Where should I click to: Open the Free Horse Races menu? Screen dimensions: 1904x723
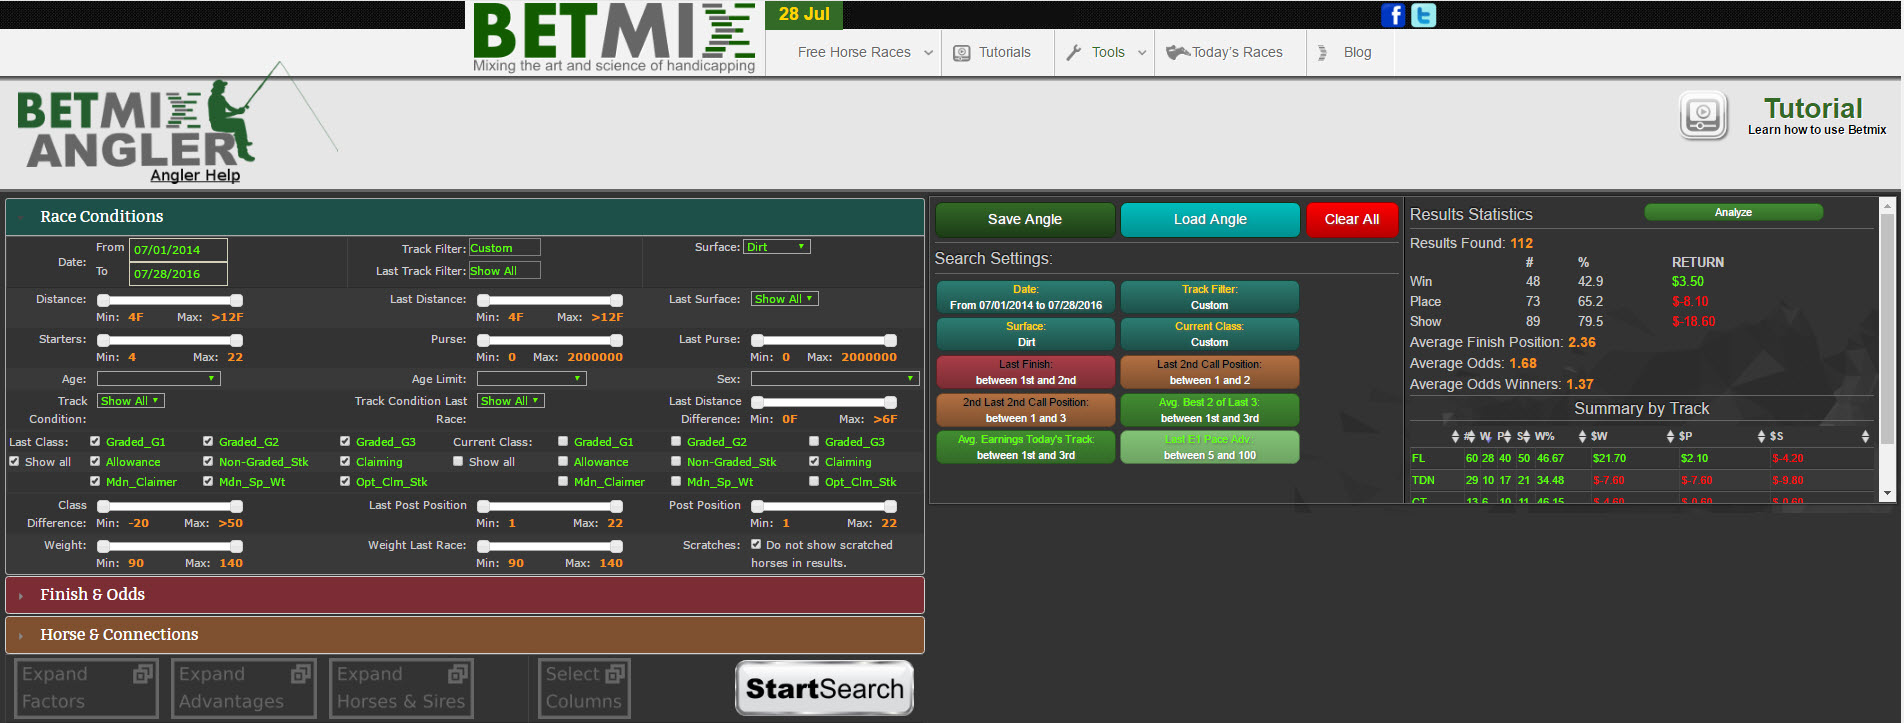(x=864, y=53)
